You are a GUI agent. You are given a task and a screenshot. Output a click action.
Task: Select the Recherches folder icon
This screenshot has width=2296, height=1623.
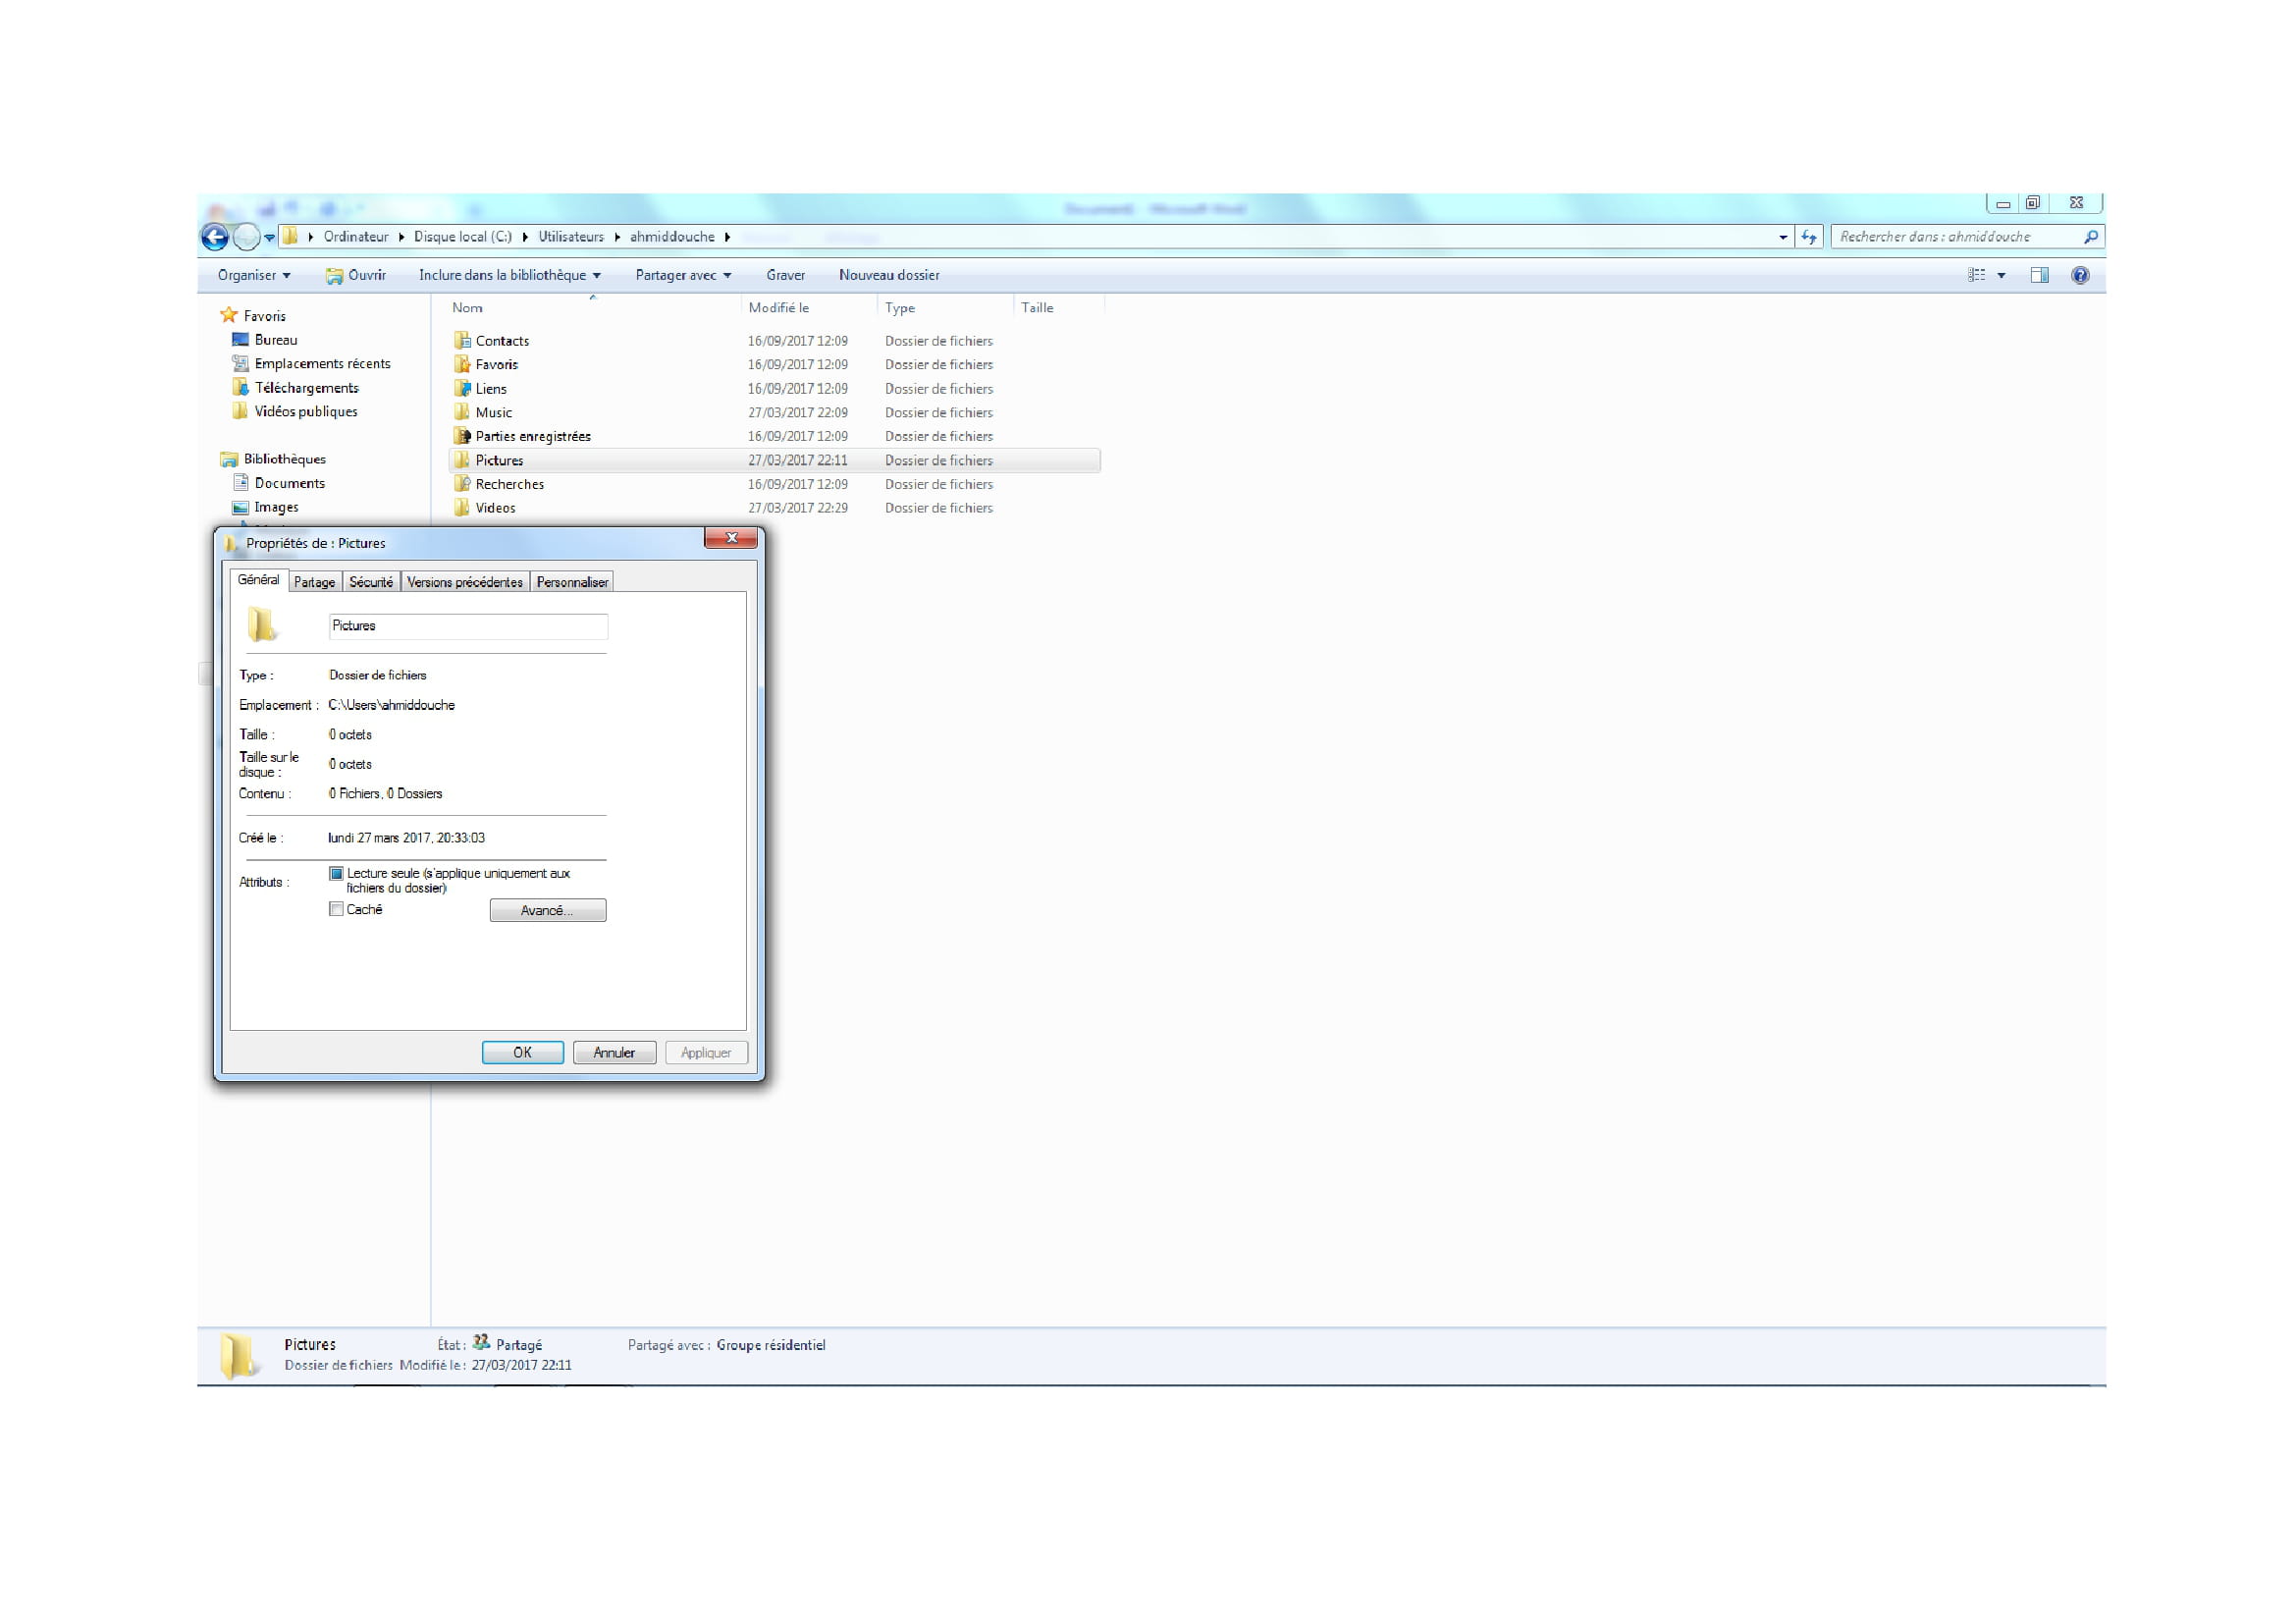coord(462,484)
